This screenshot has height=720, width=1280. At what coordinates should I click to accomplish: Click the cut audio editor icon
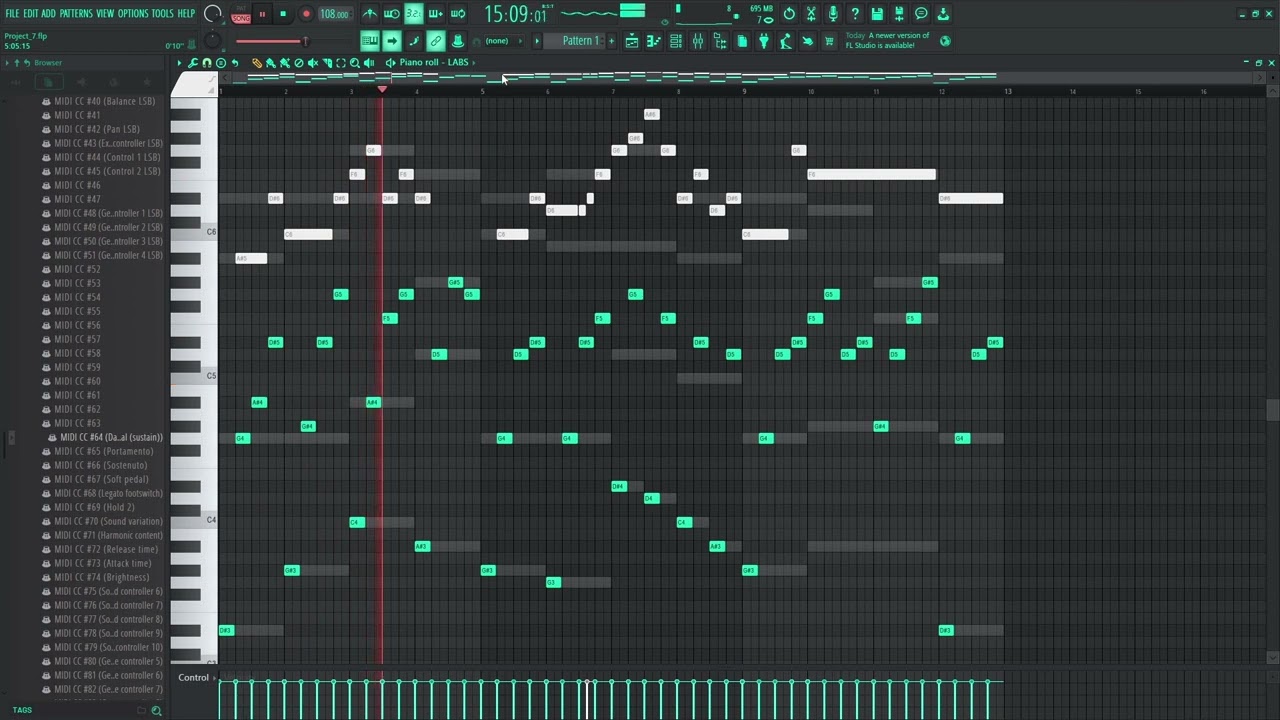[x=811, y=14]
